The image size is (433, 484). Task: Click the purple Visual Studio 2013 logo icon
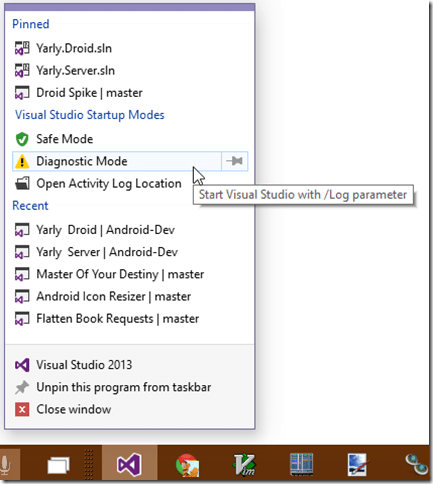point(22,365)
